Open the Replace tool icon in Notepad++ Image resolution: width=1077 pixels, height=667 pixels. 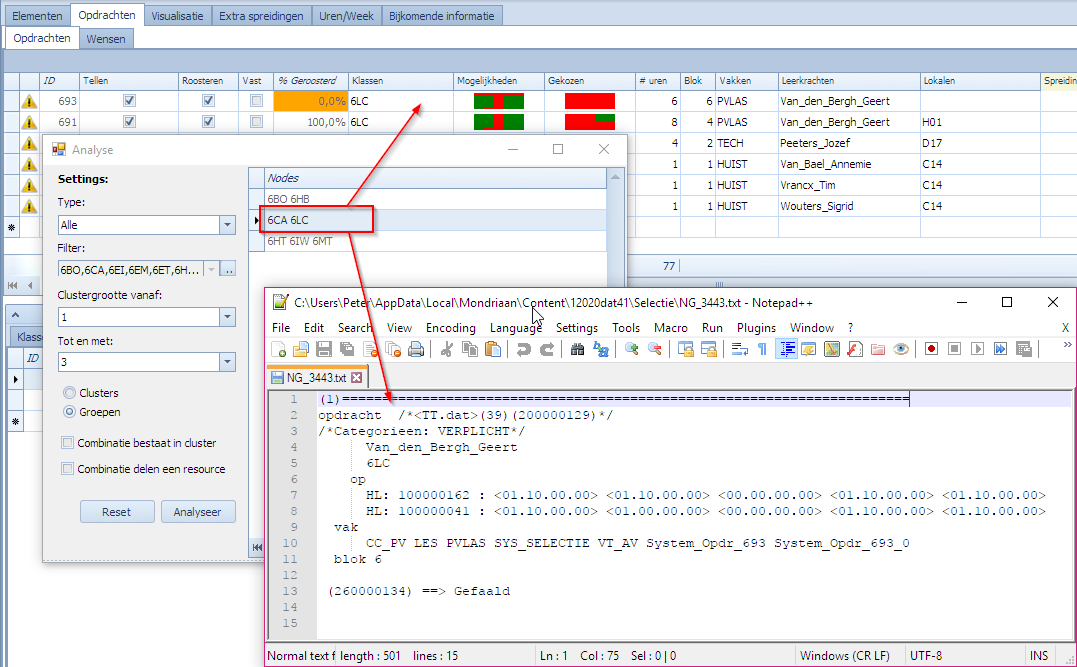point(601,350)
